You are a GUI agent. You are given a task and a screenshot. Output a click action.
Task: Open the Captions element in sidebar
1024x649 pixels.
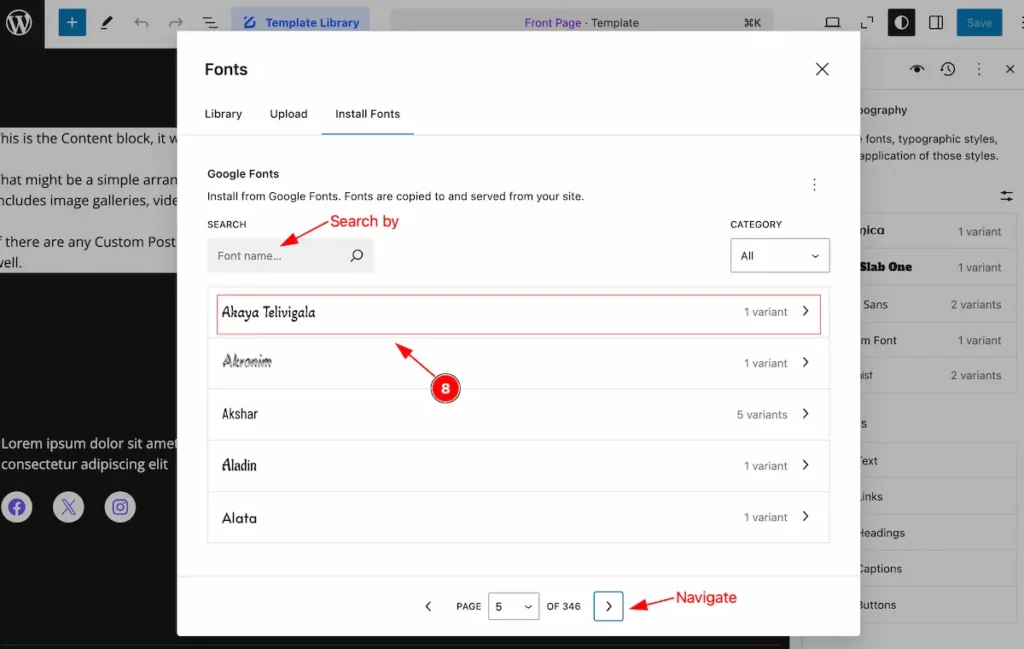[938, 569]
